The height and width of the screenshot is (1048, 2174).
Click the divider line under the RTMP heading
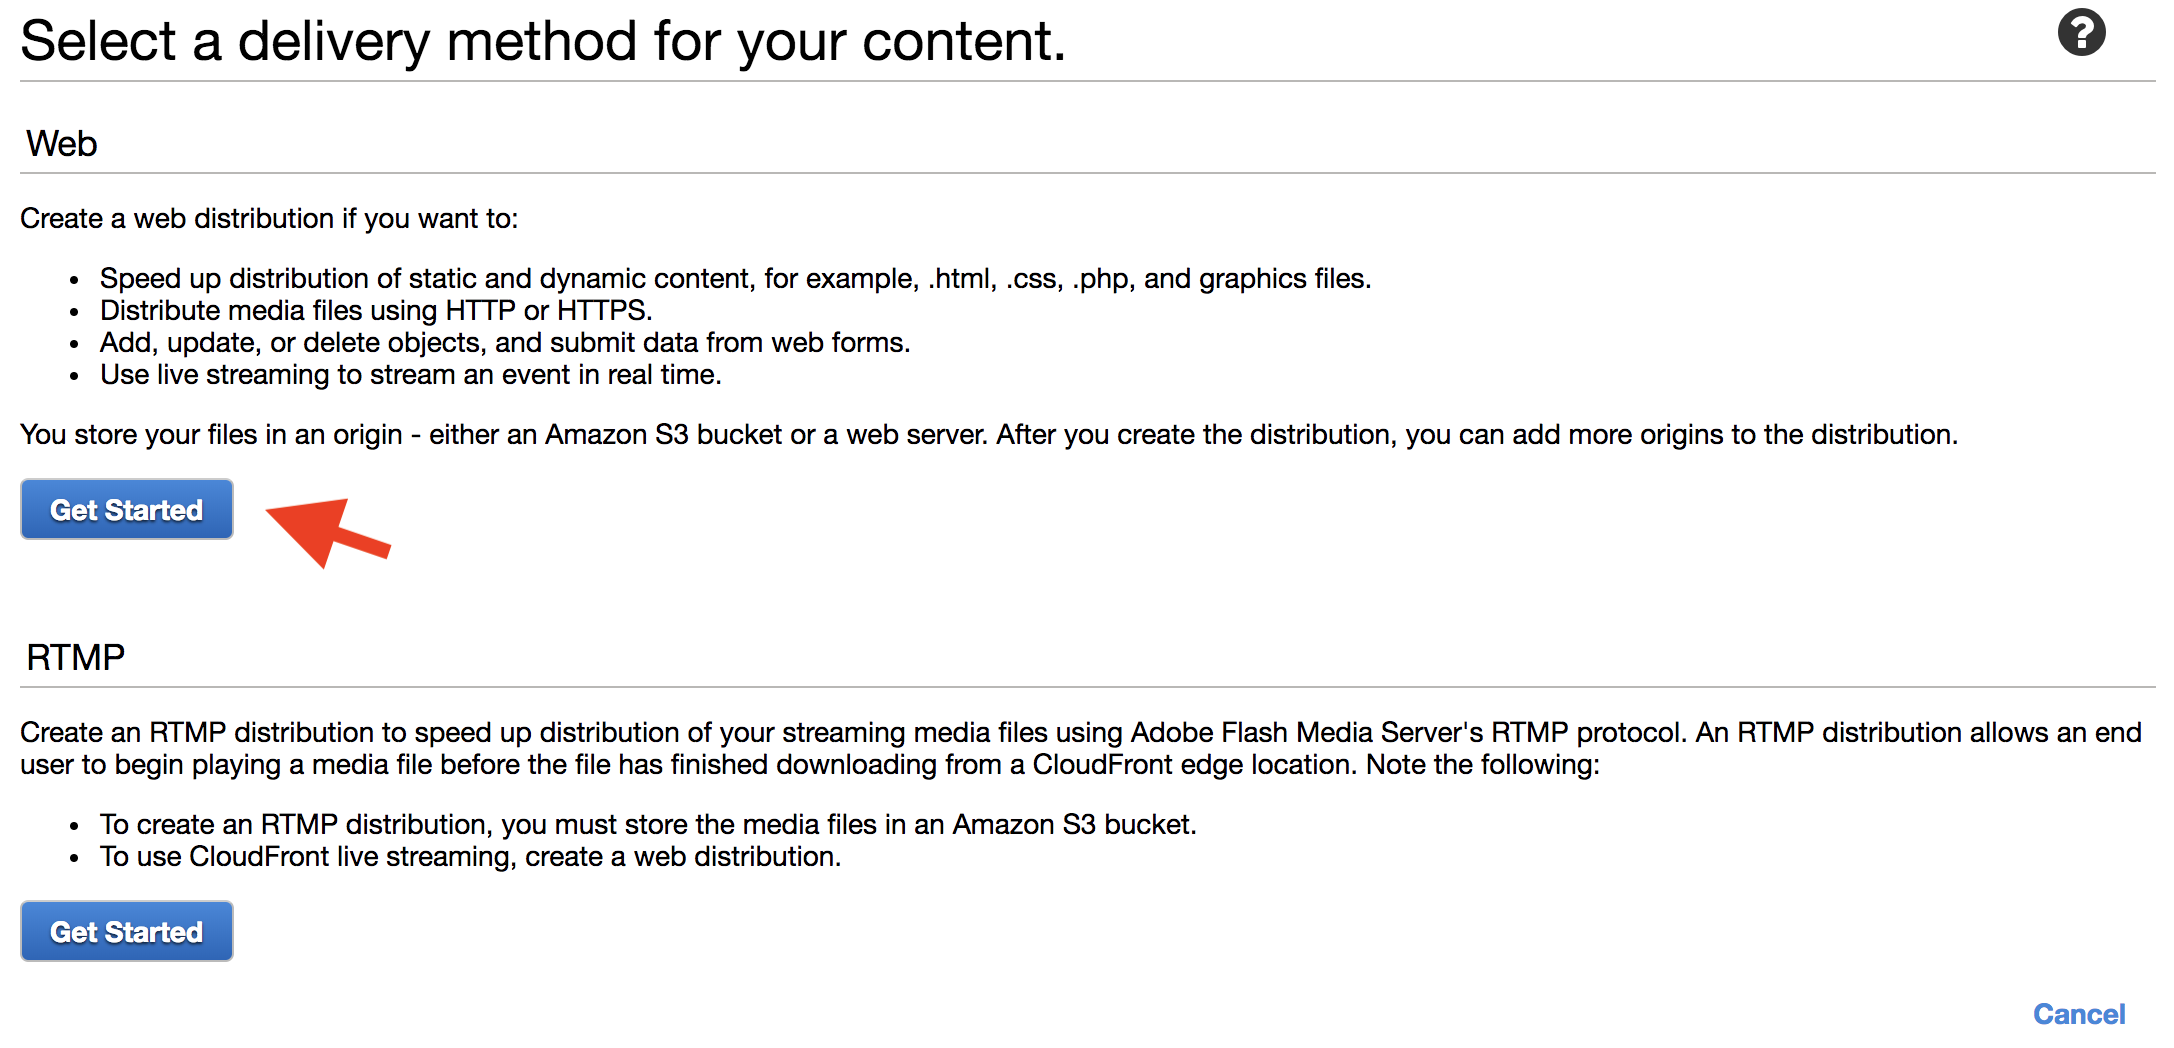click(x=1087, y=687)
